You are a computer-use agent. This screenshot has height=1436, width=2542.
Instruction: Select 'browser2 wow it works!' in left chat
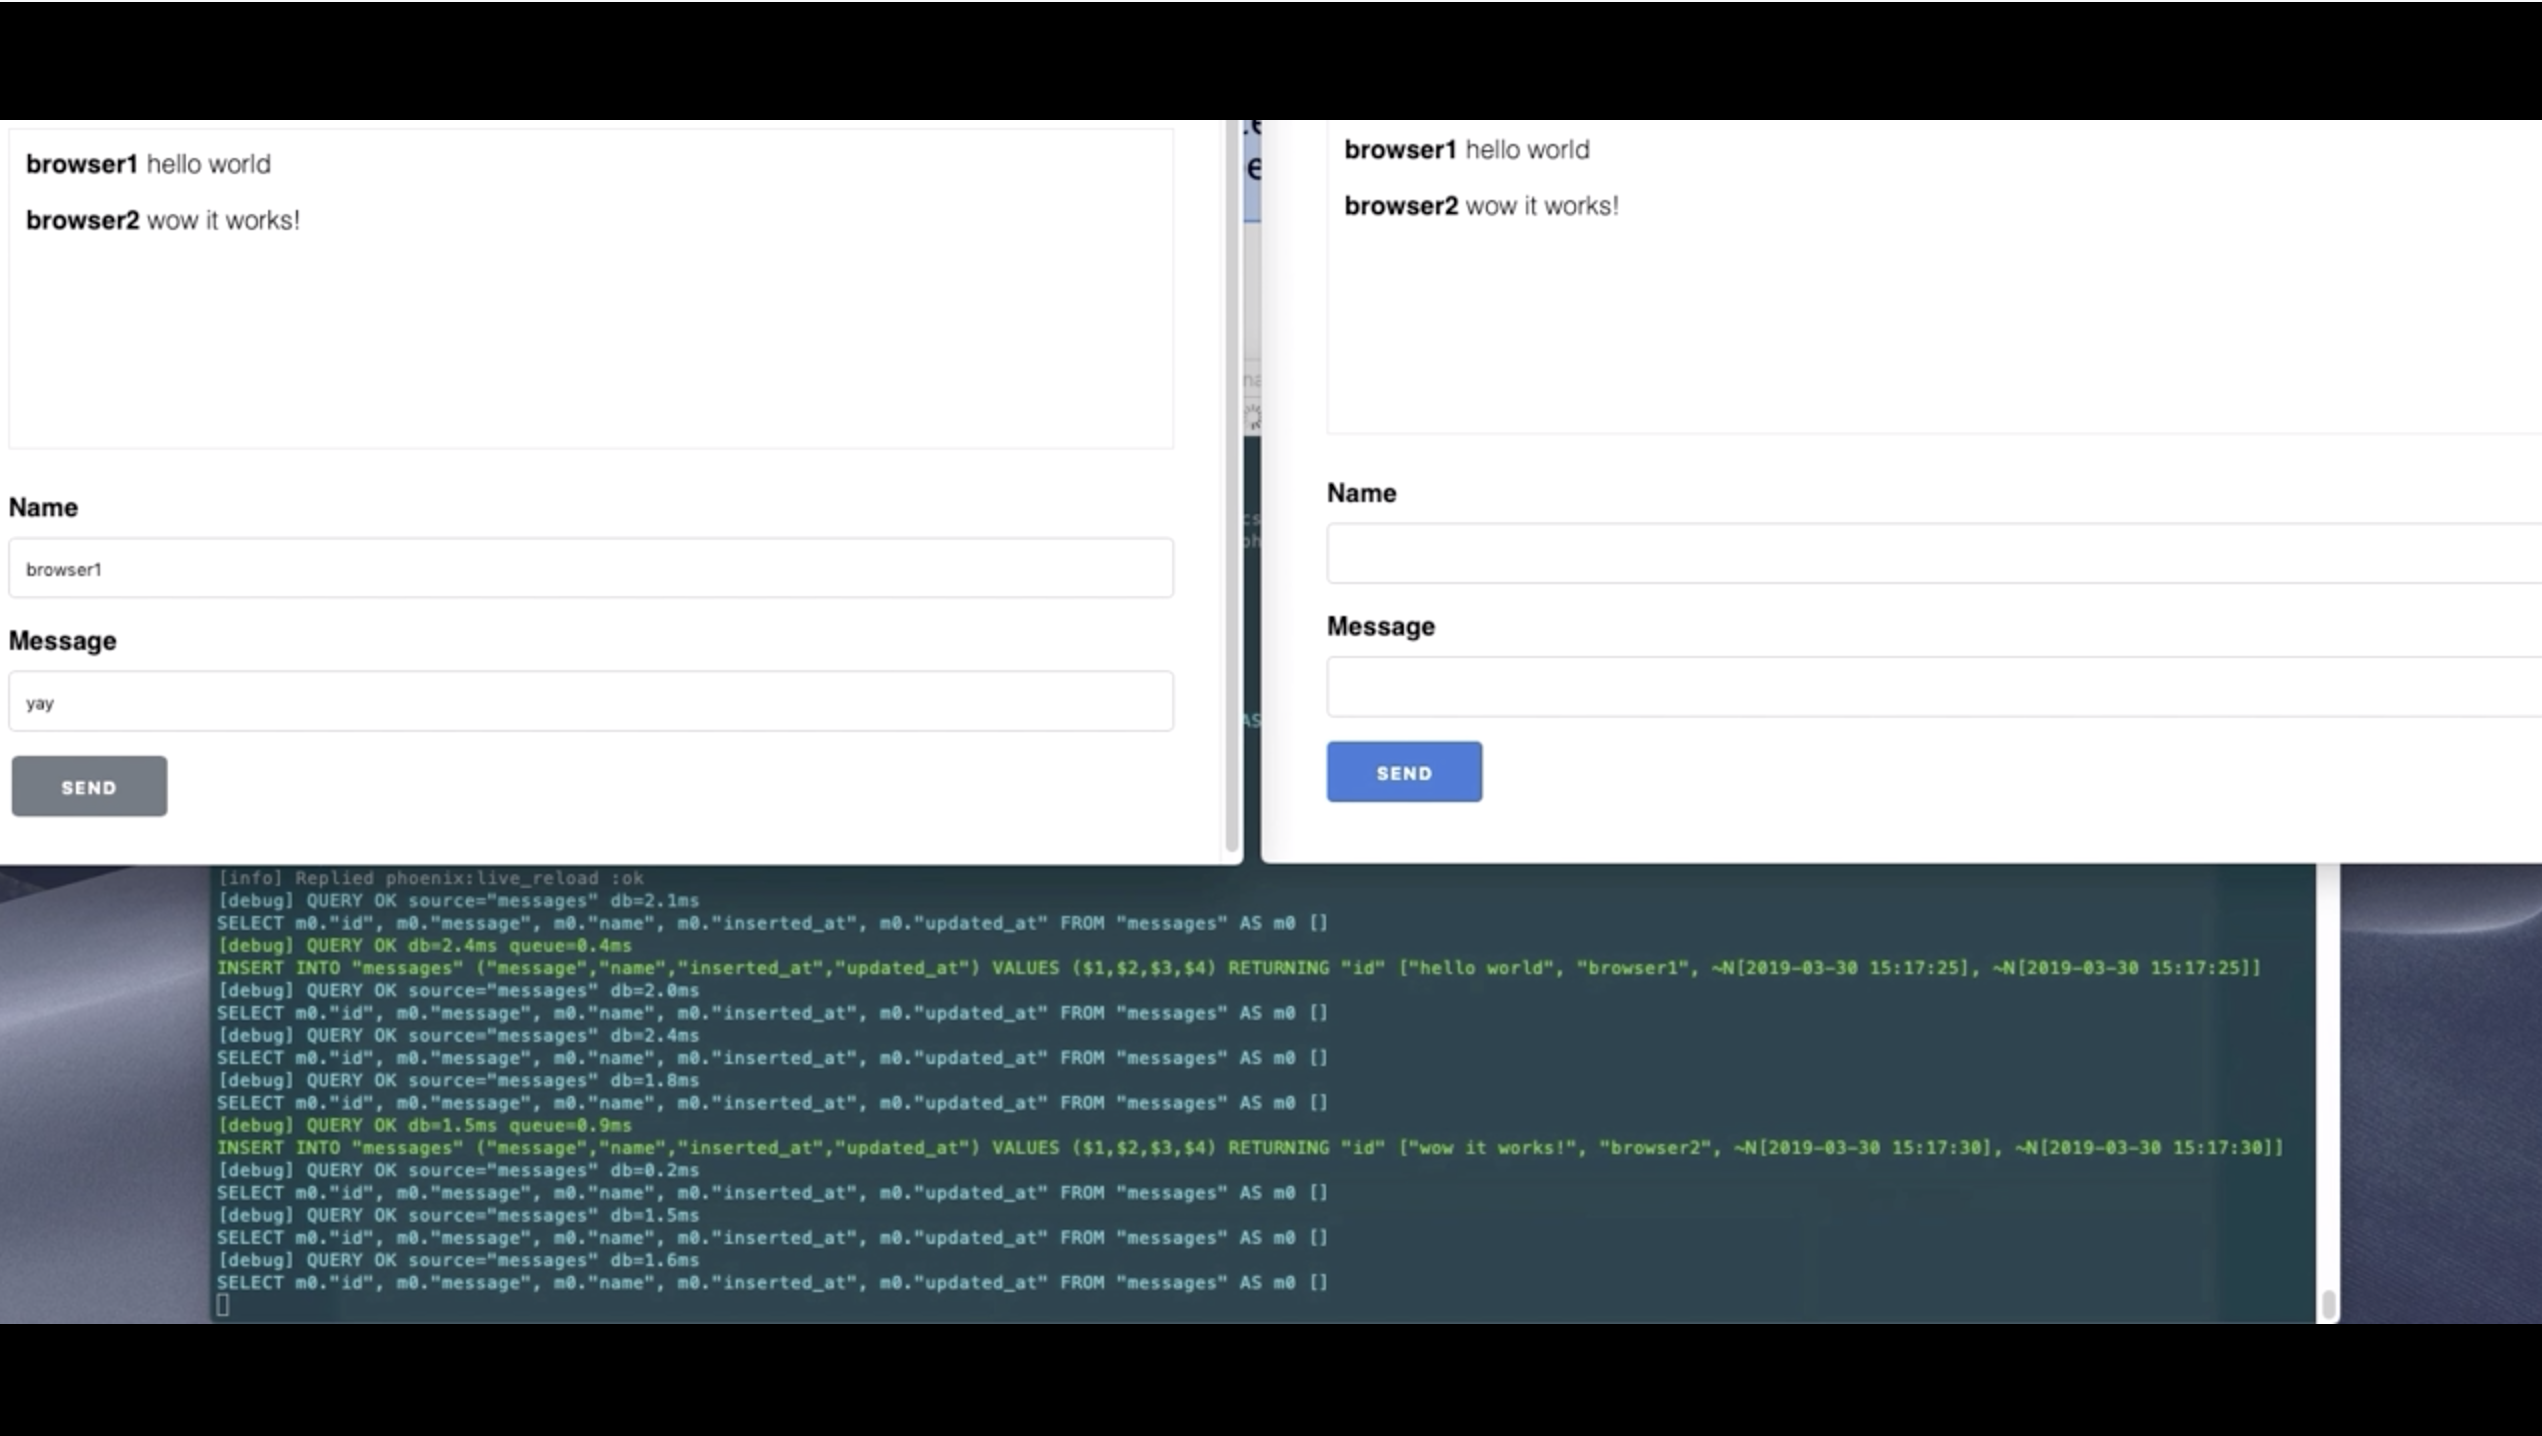(163, 220)
